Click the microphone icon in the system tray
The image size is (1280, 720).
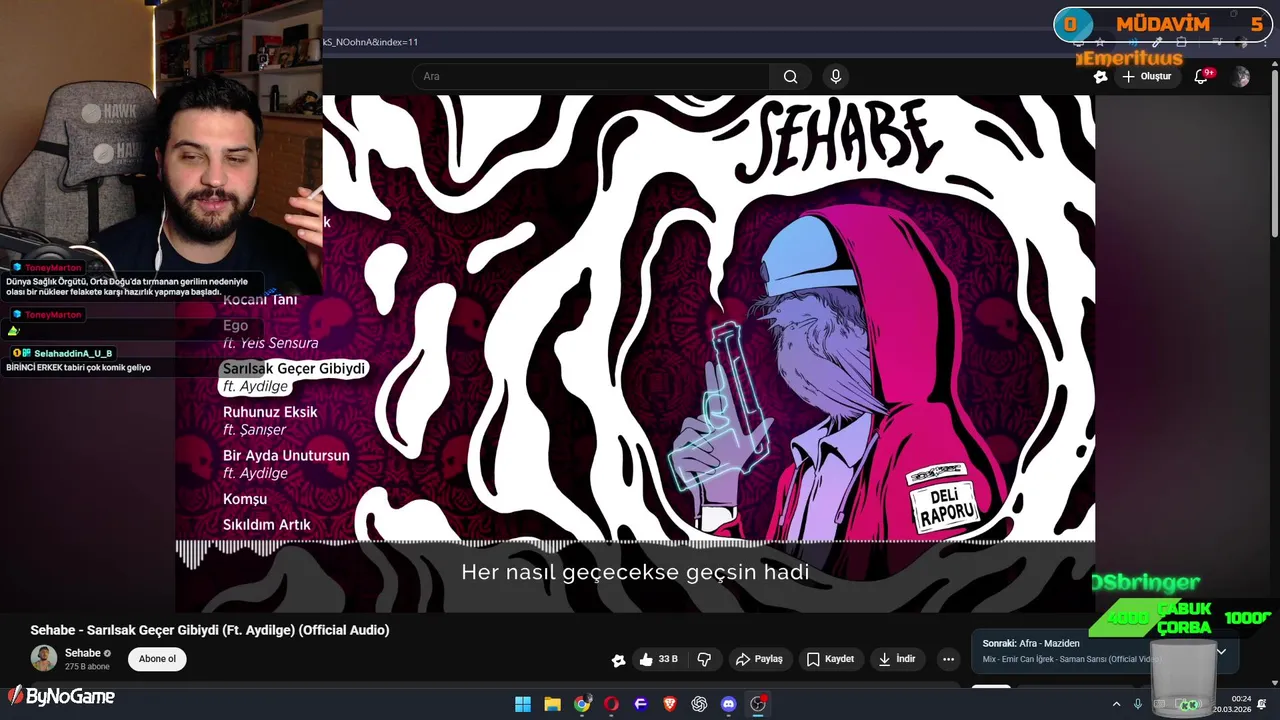coord(1138,704)
